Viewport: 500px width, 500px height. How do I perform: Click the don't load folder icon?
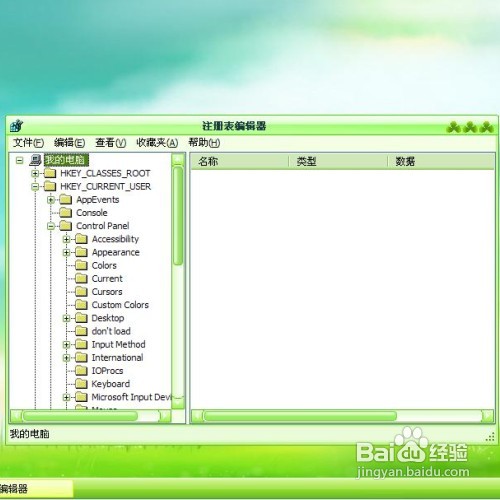[81, 331]
